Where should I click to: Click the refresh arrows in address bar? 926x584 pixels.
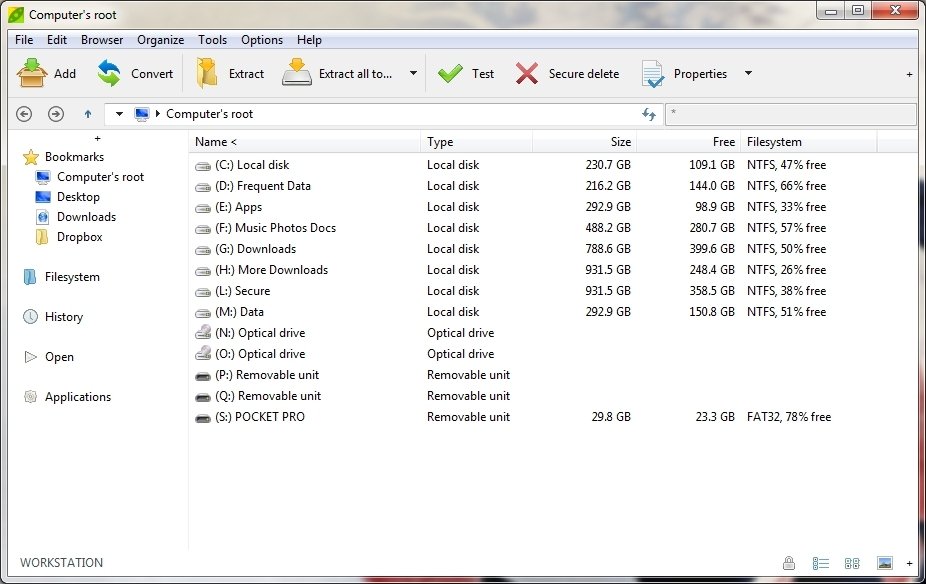[x=649, y=114]
